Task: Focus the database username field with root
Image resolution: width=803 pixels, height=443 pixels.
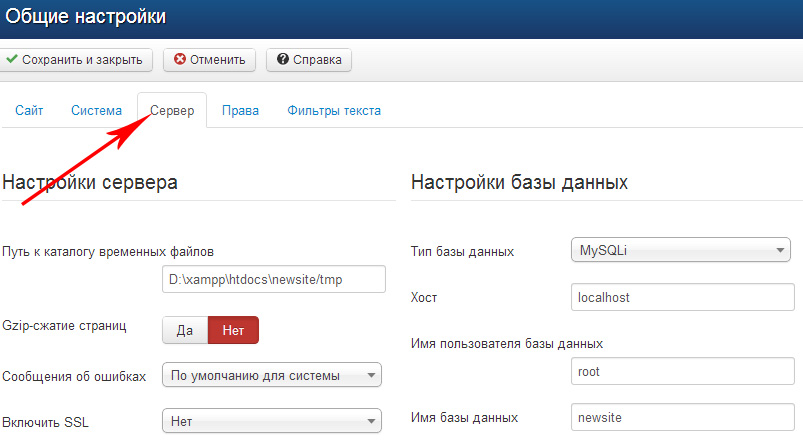Action: pos(680,371)
